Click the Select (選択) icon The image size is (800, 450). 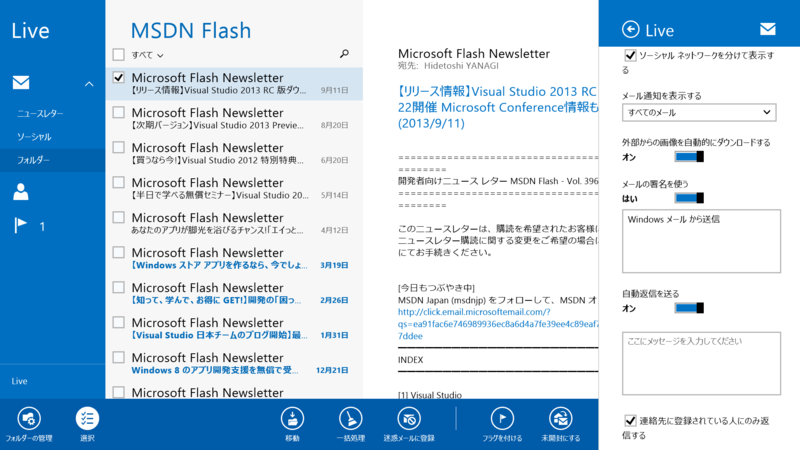[x=87, y=419]
